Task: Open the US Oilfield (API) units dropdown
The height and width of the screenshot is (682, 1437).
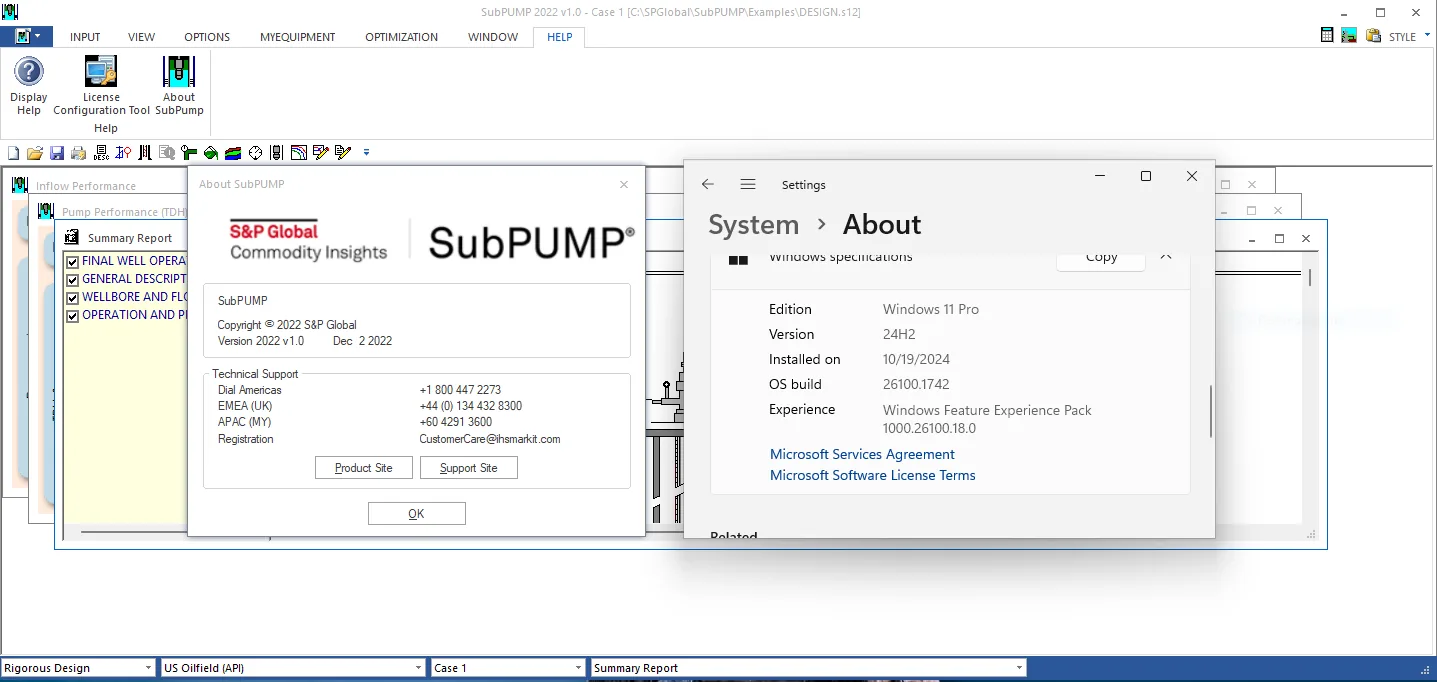Action: click(x=419, y=668)
